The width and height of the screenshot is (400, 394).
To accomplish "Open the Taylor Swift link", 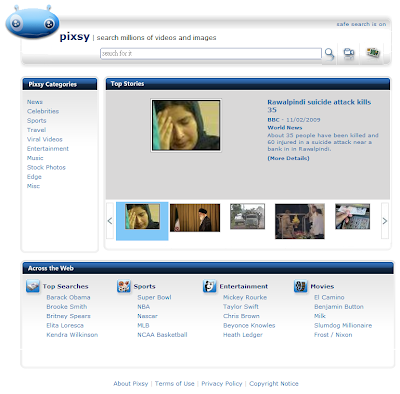I will coord(241,307).
